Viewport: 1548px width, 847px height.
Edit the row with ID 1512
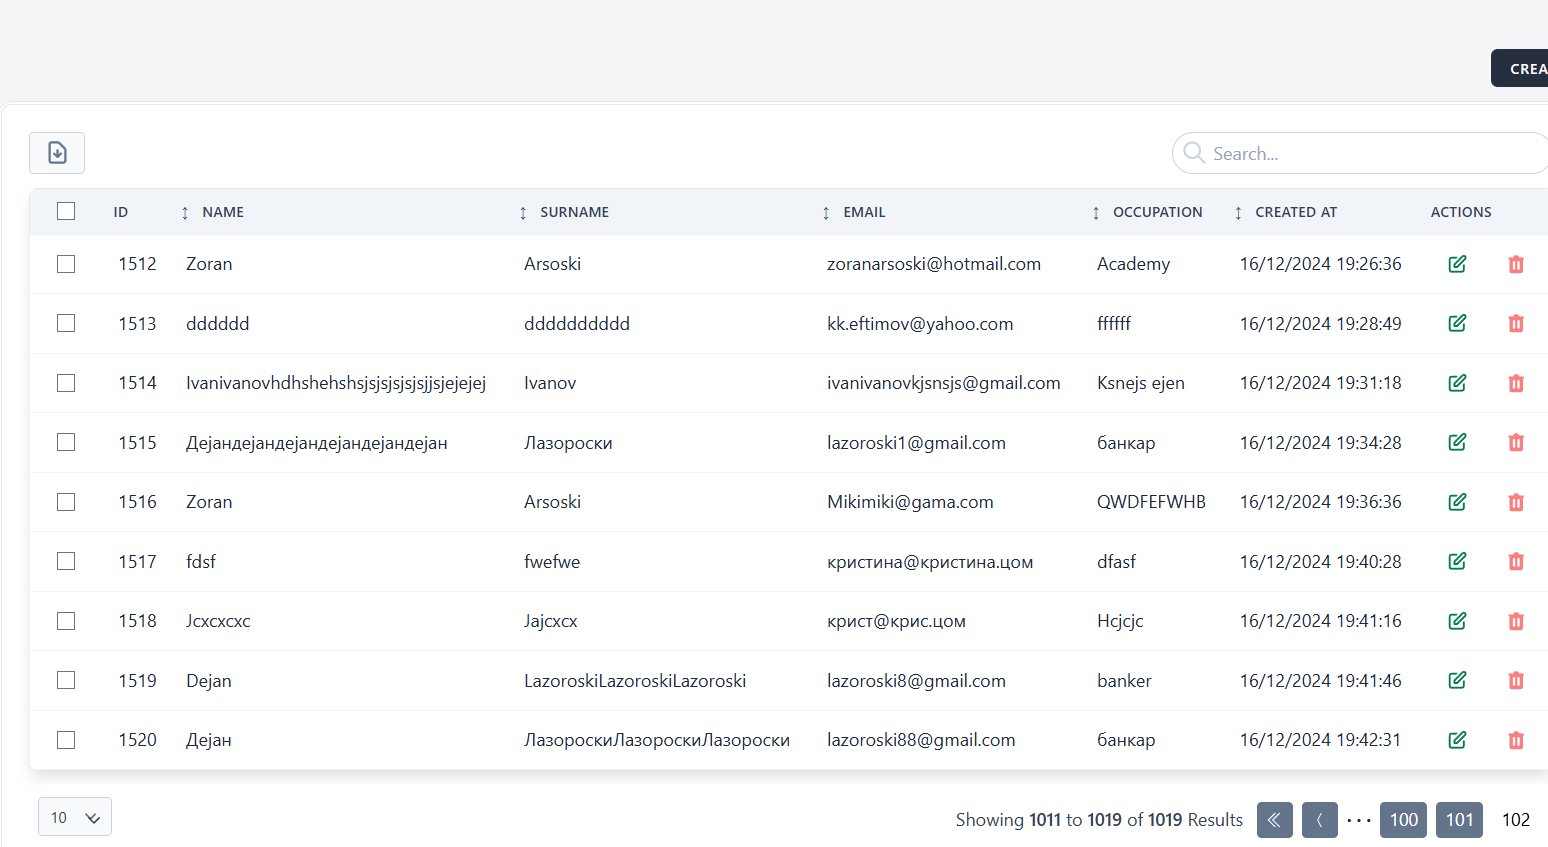[x=1457, y=264]
